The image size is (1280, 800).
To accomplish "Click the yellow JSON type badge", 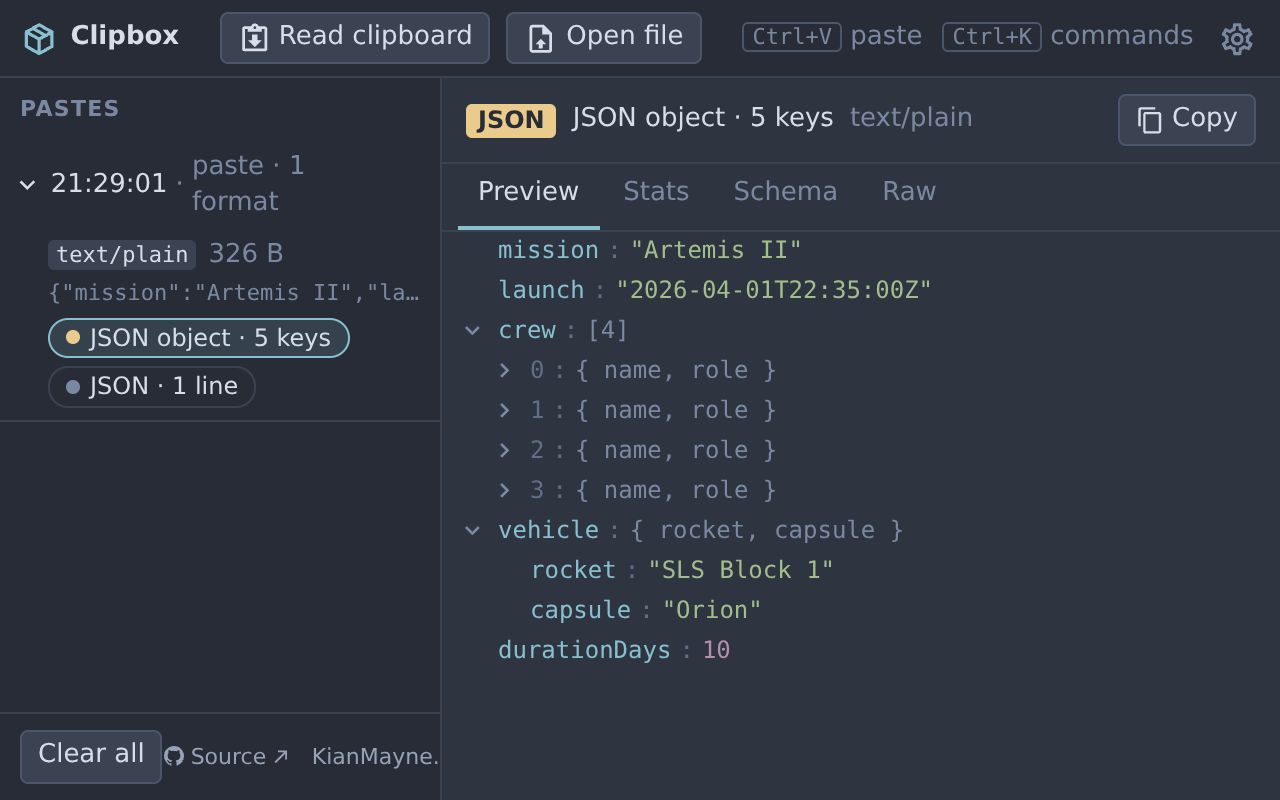I will (x=511, y=120).
